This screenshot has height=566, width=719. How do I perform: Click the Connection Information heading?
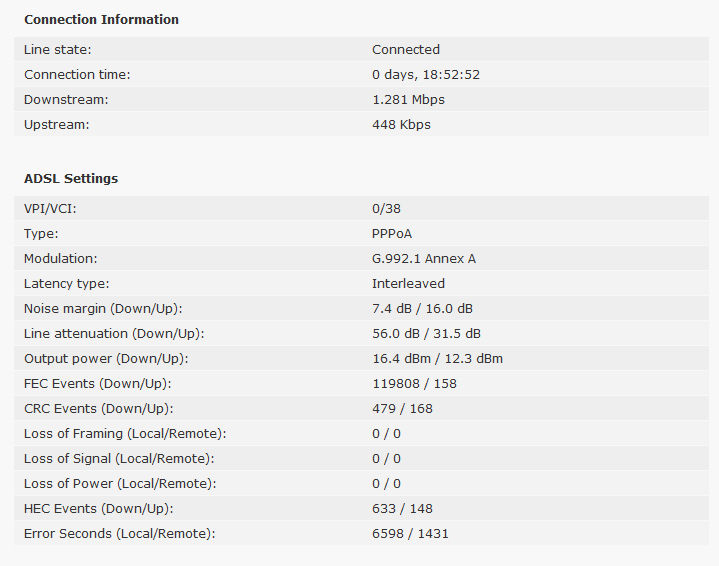pyautogui.click(x=101, y=20)
